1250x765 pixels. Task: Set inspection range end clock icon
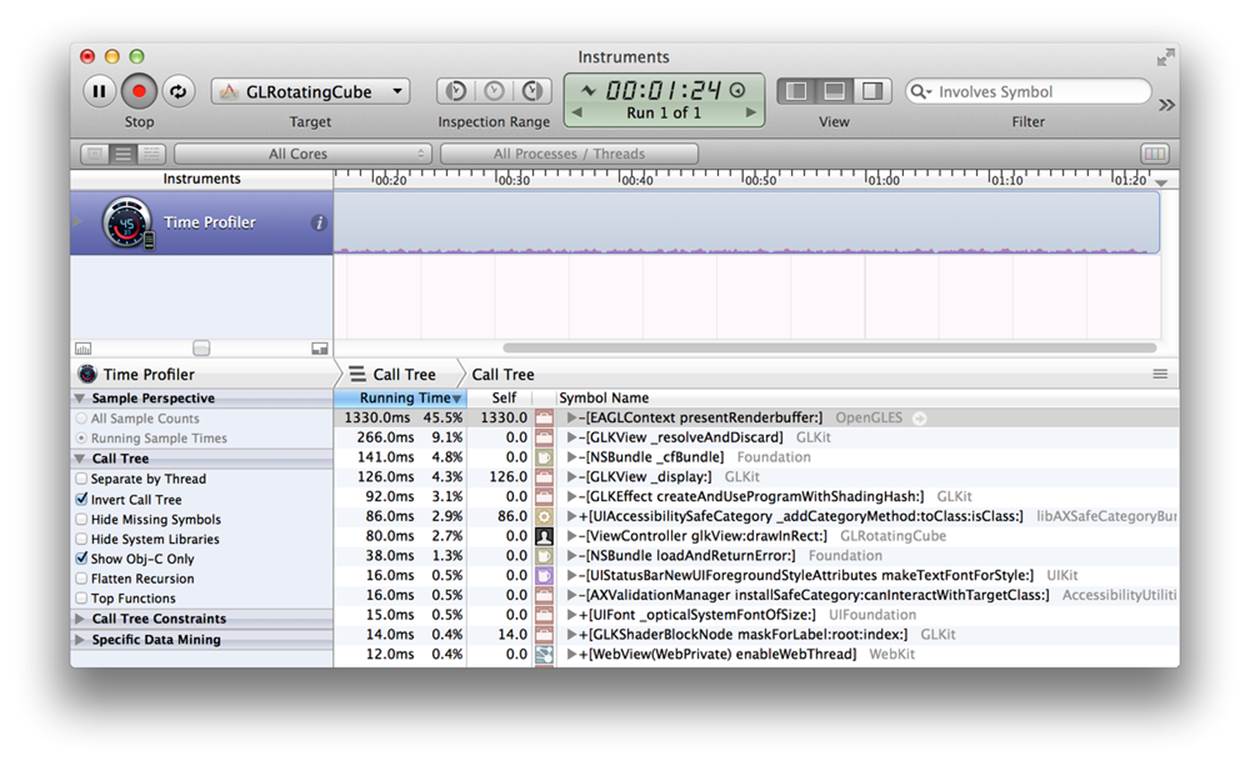(x=532, y=91)
